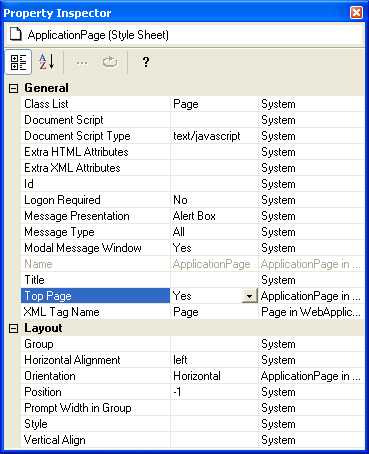The width and height of the screenshot is (369, 454).
Task: Click the XML Tag Name Page value
Action: (214, 312)
